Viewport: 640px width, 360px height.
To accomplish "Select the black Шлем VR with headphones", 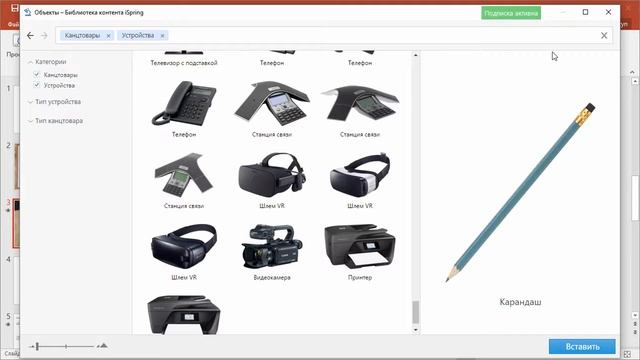I will pos(272,175).
